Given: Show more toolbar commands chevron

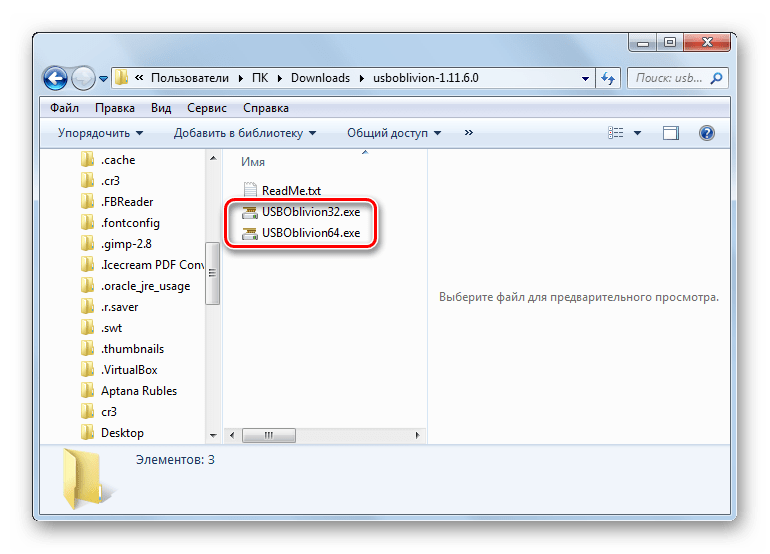Looking at the screenshot, I should (x=468, y=133).
